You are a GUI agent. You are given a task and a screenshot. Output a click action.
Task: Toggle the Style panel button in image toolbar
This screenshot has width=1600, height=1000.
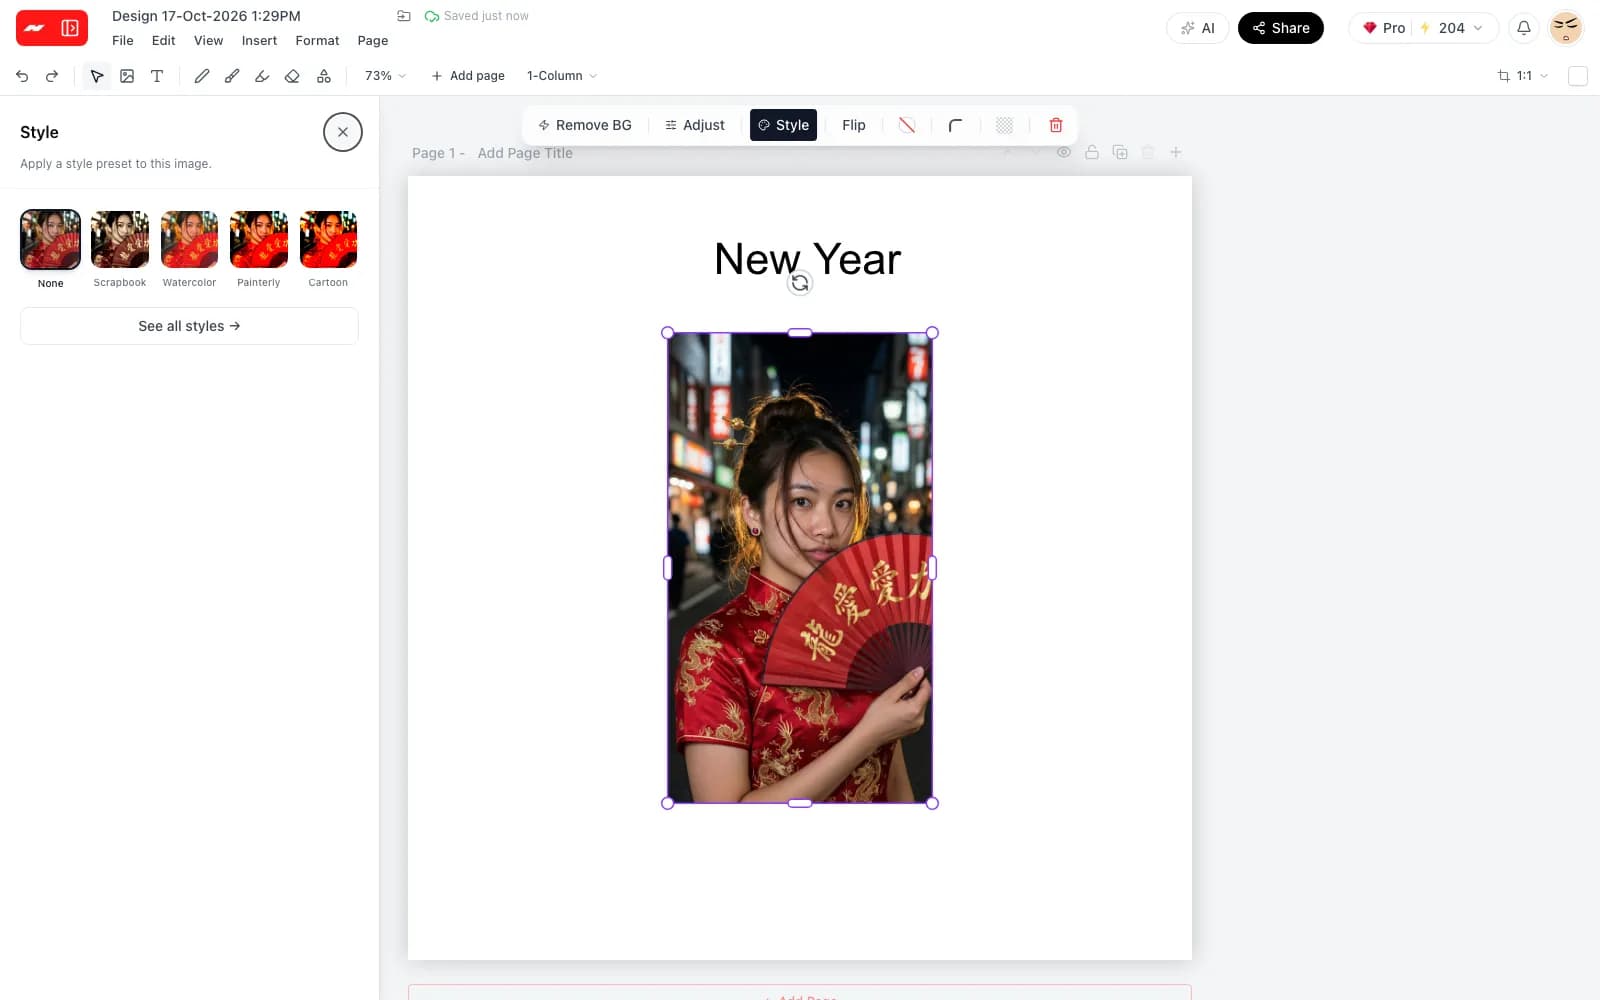pos(783,125)
